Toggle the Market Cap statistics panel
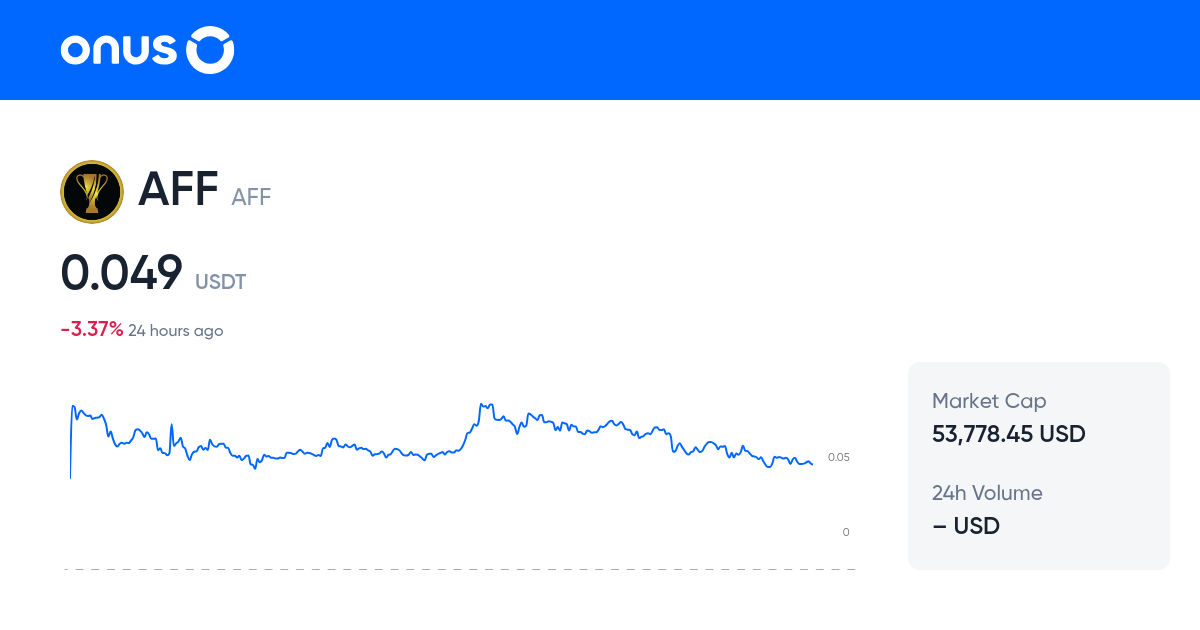Viewport: 1200px width, 630px height. pos(1038,465)
